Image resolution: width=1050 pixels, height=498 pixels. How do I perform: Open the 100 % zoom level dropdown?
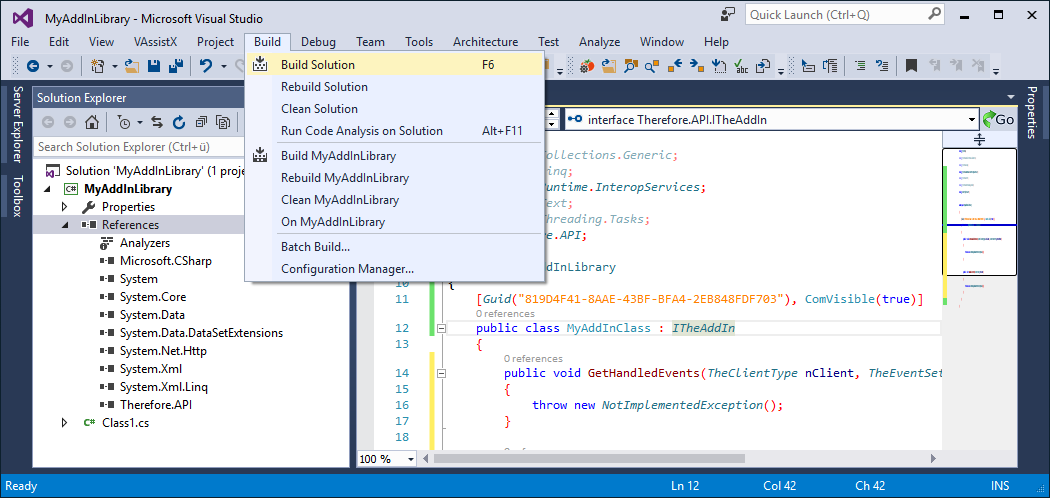pyautogui.click(x=410, y=459)
